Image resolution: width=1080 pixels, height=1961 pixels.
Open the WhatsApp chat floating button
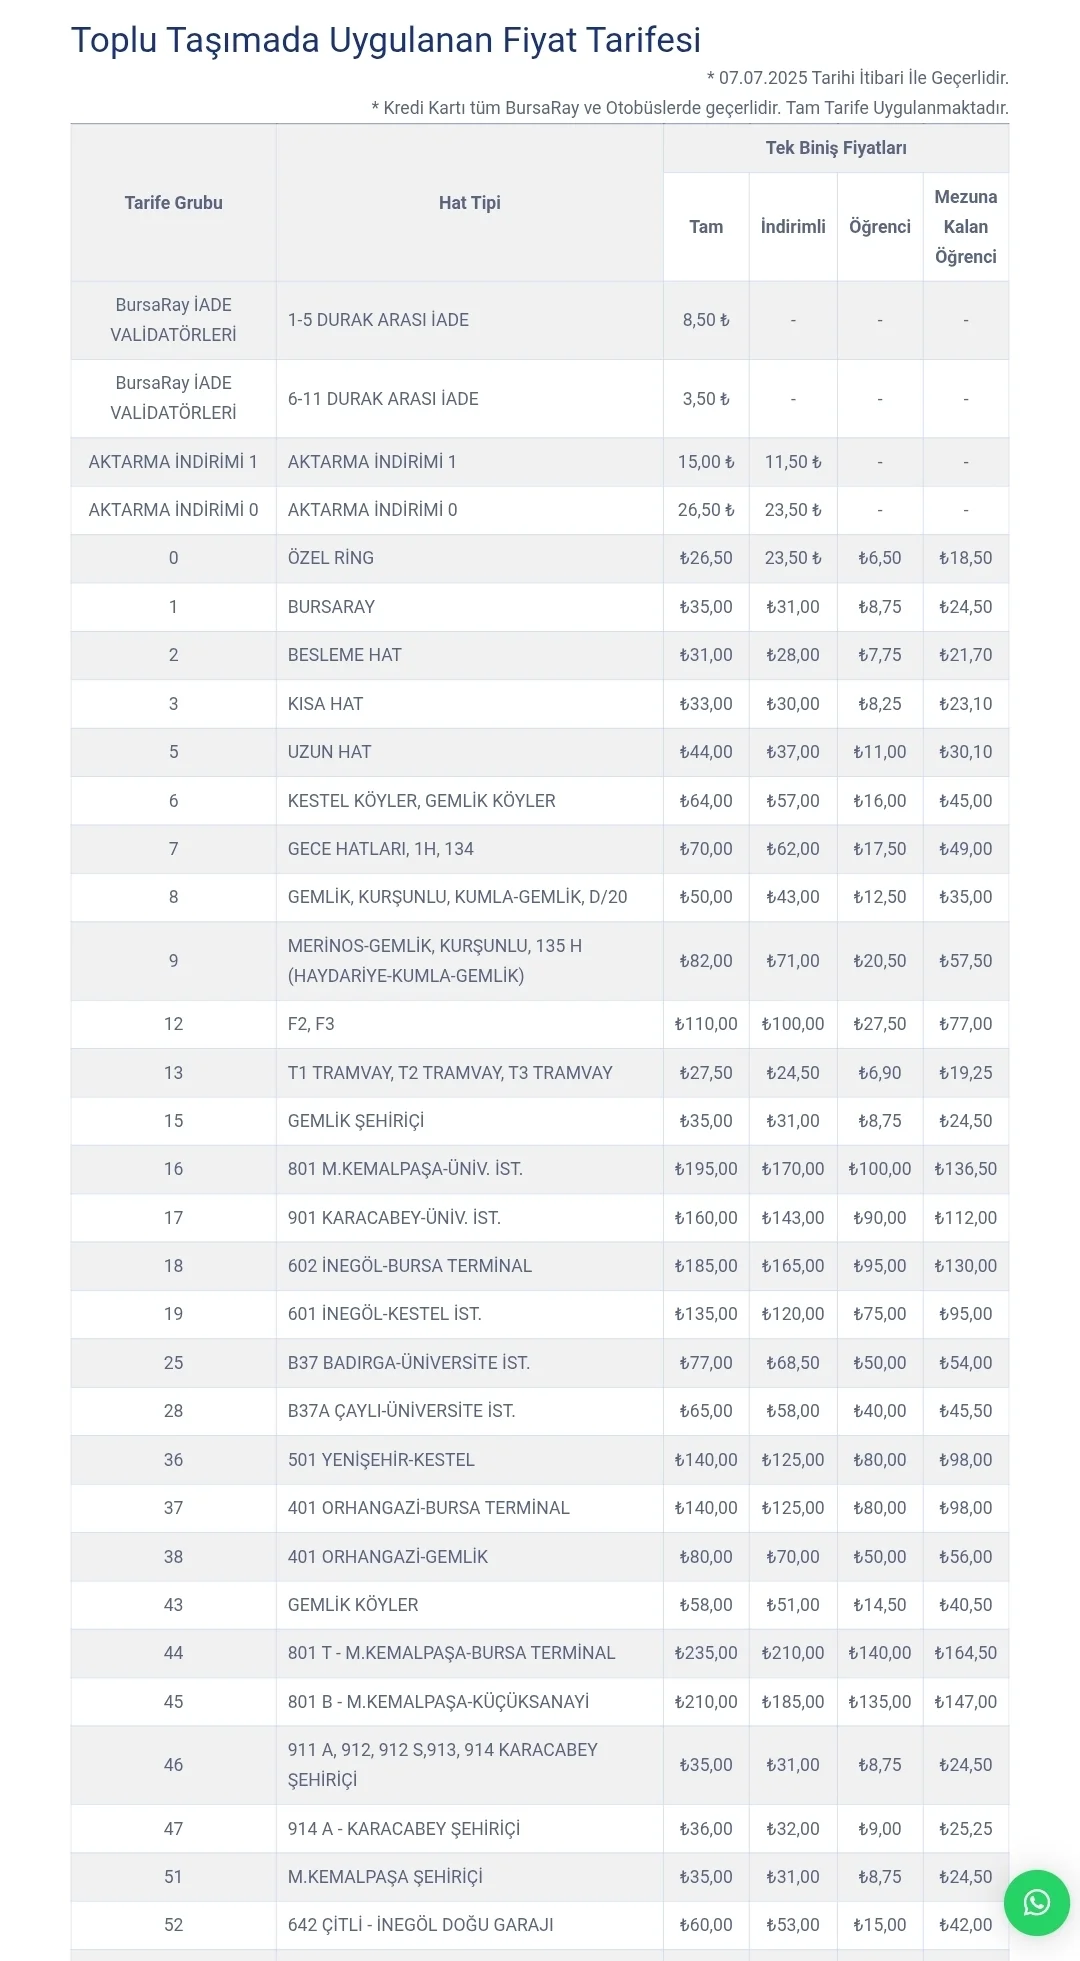[x=1036, y=1902]
